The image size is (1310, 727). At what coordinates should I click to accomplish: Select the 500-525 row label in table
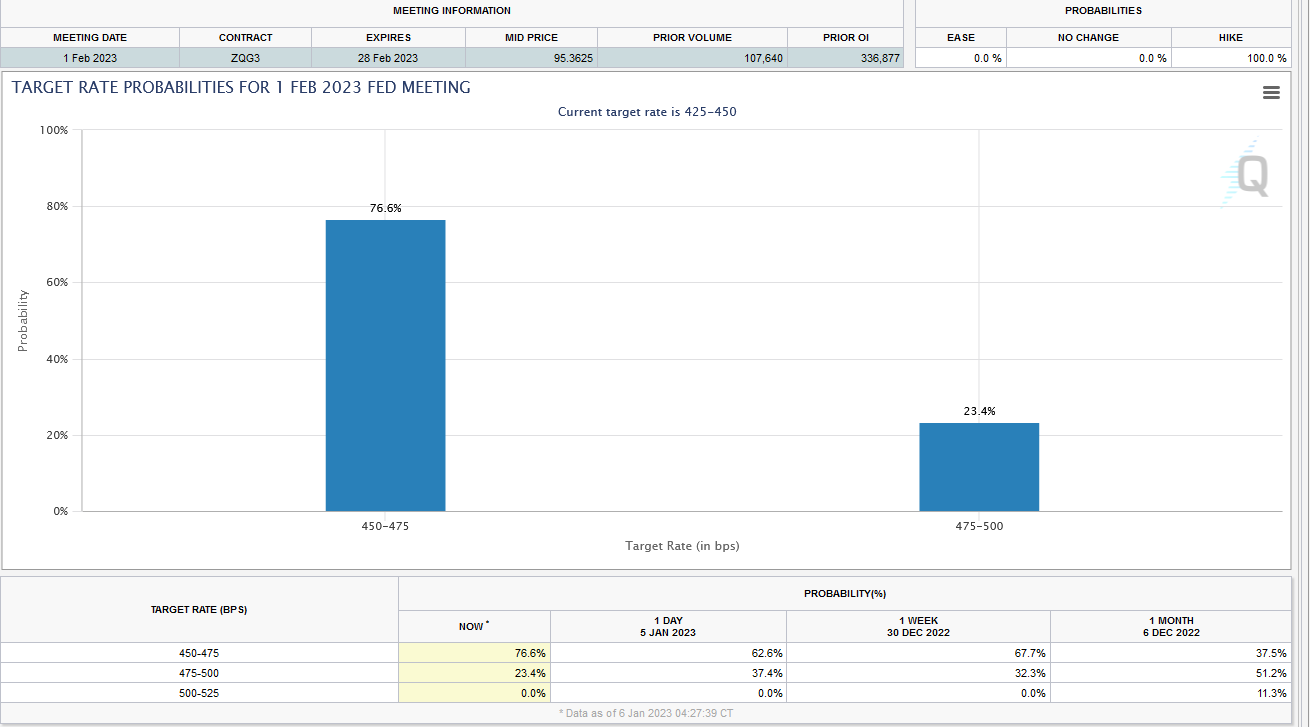coord(199,693)
